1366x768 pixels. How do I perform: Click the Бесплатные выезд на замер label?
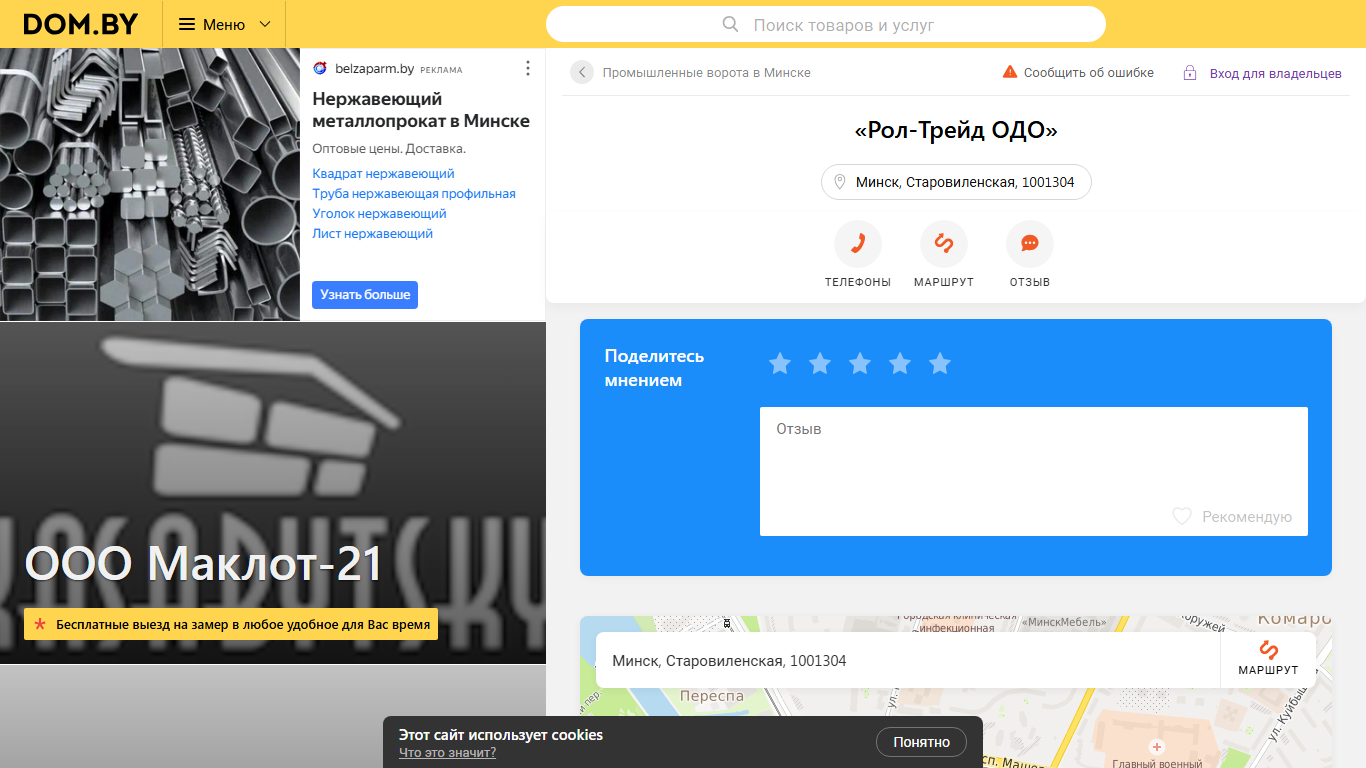[231, 624]
